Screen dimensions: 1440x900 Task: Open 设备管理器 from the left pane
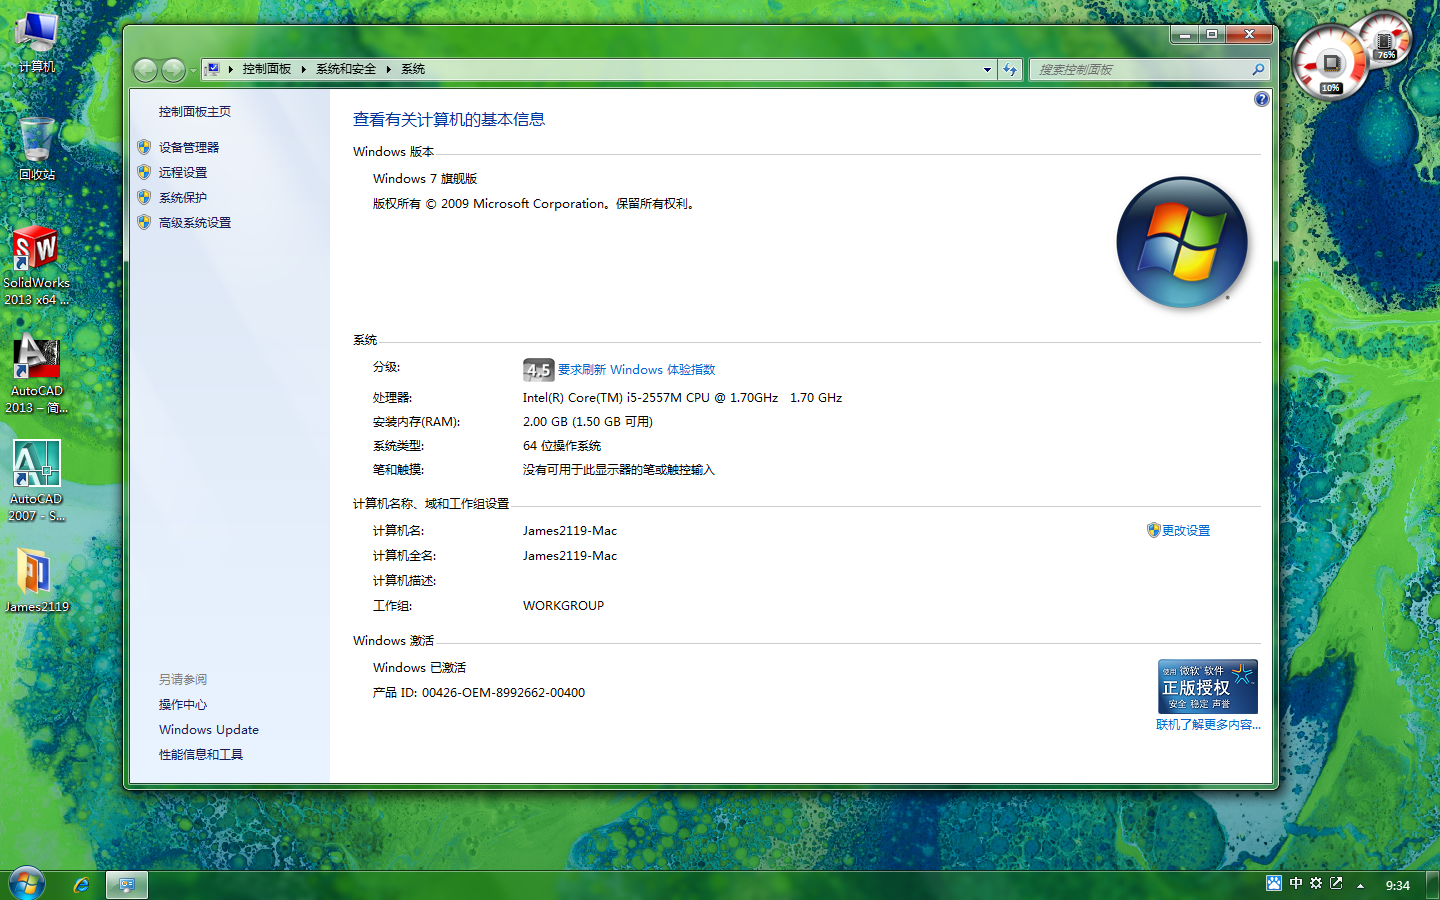[x=189, y=147]
